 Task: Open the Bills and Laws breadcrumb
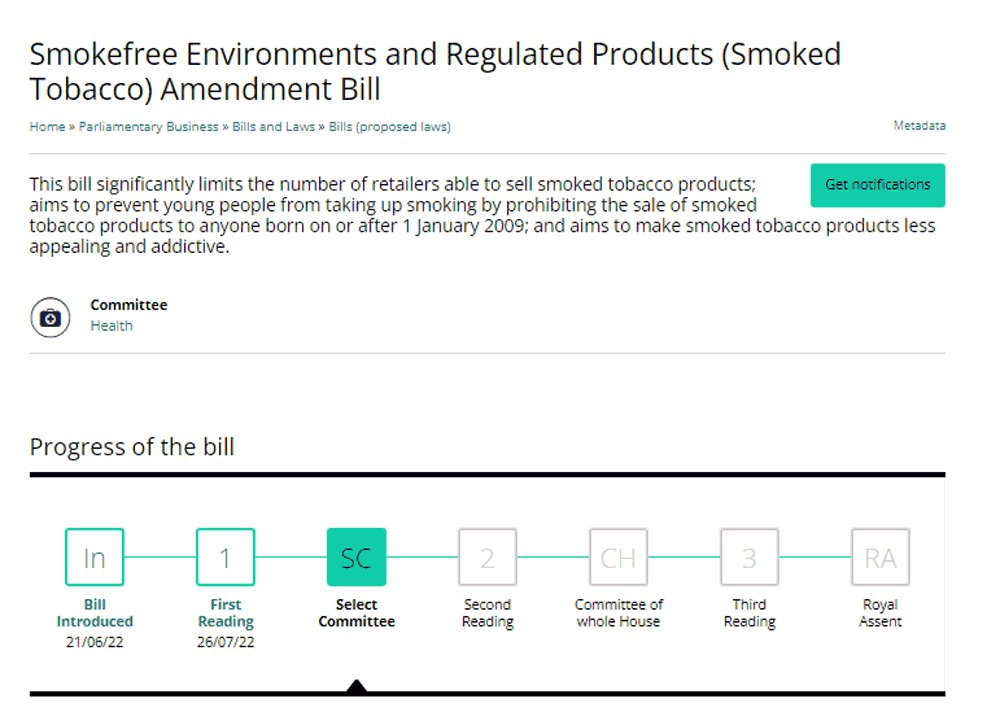coord(274,126)
